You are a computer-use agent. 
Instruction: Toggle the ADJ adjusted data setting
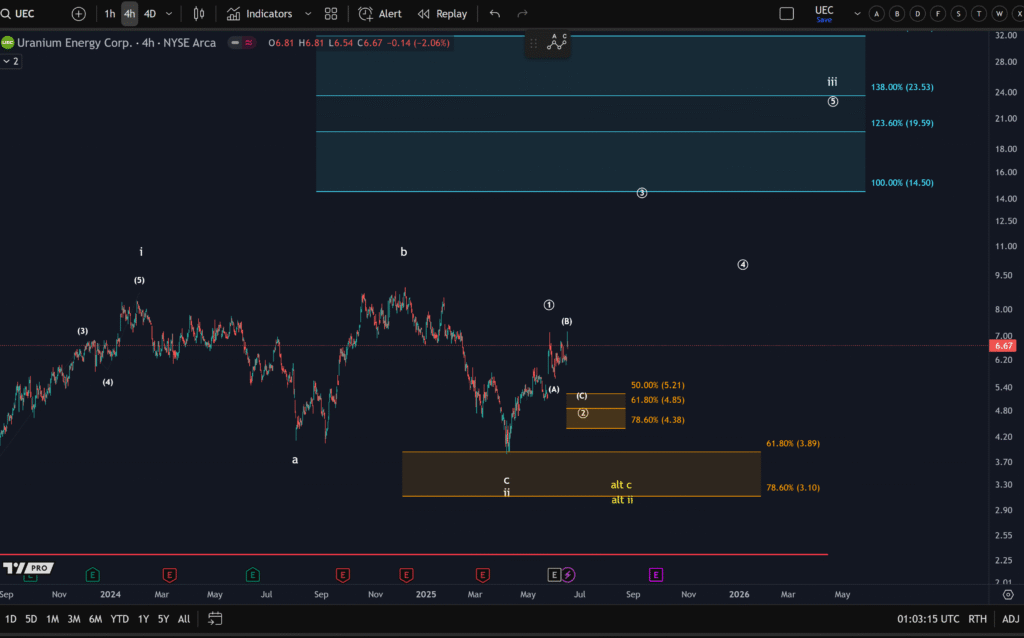[1010, 619]
